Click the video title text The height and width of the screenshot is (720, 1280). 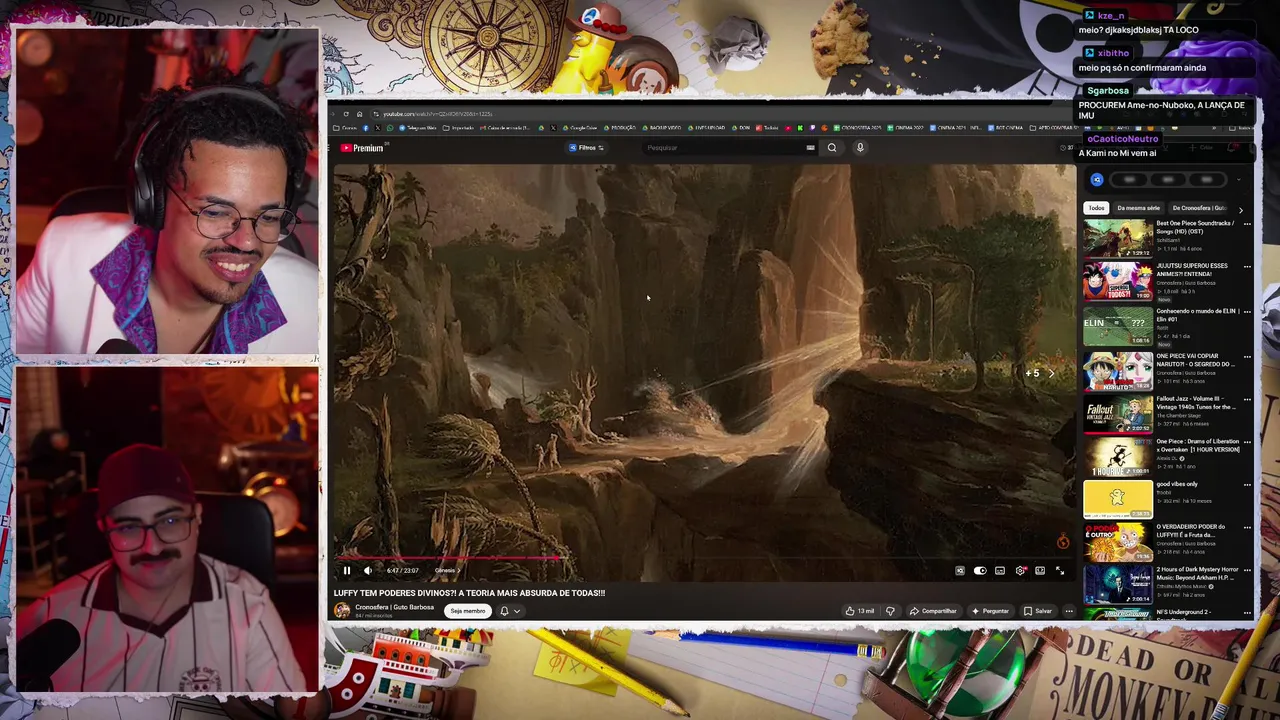[469, 593]
